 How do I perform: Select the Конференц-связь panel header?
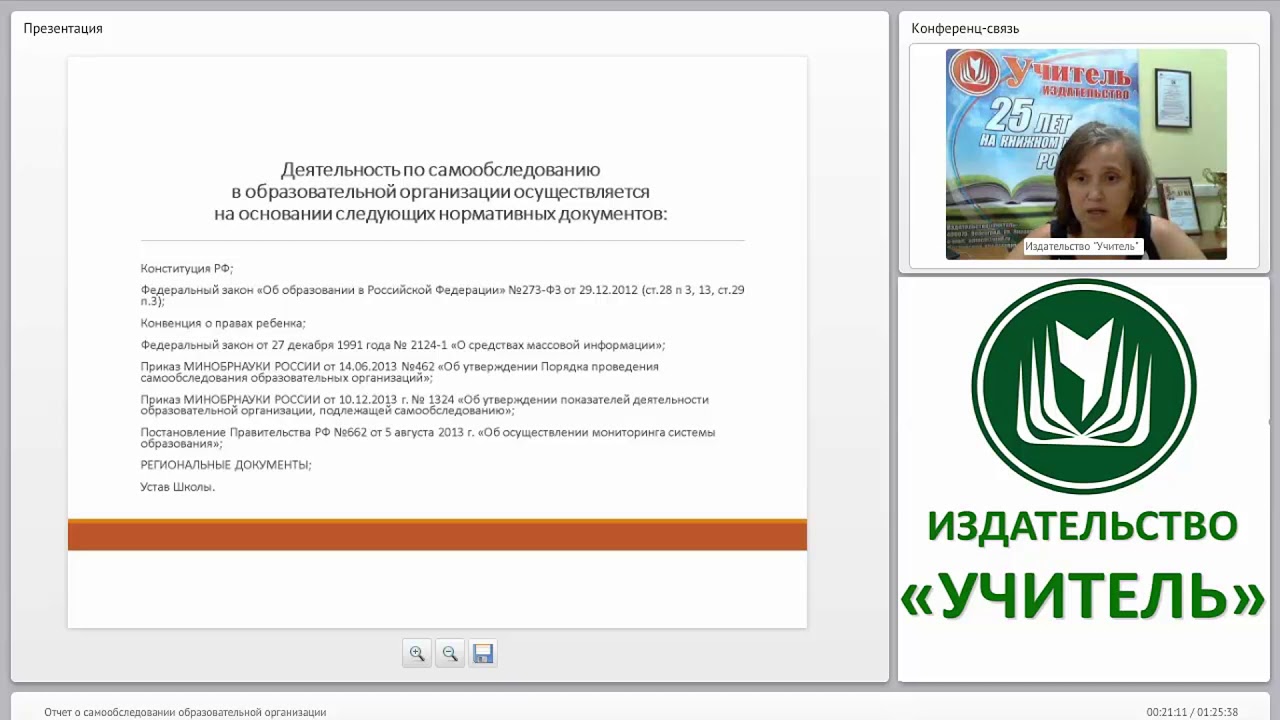tap(965, 28)
